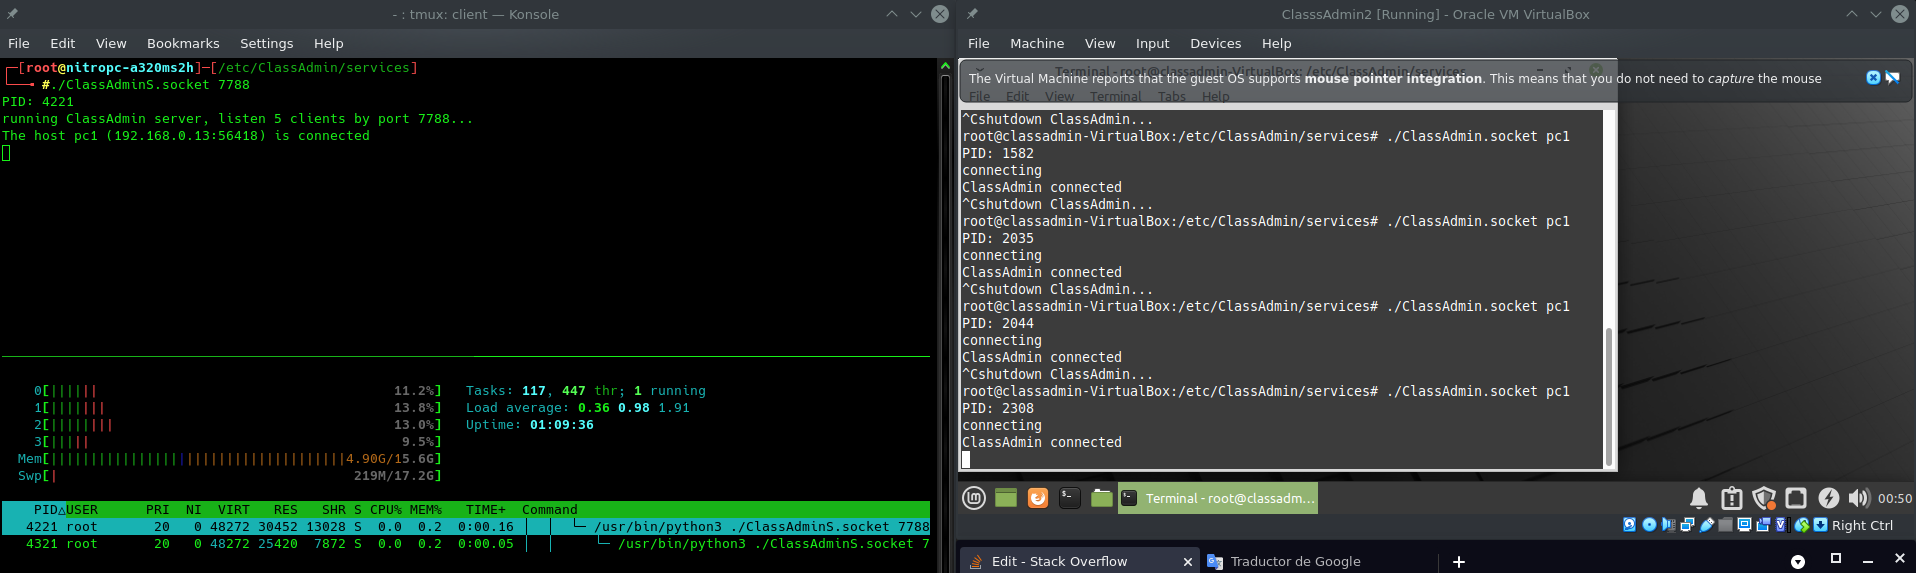Viewport: 1916px width, 573px height.
Task: Open guest notifications bell icon
Action: click(1699, 498)
